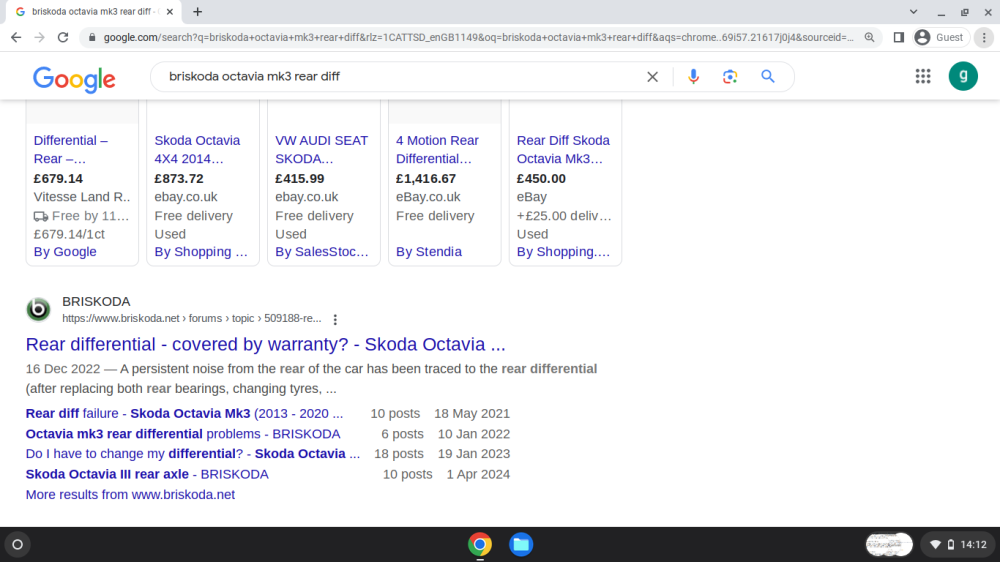Click the 'By Shopping ...' link under £873.72
The height and width of the screenshot is (562, 1000).
click(x=201, y=252)
